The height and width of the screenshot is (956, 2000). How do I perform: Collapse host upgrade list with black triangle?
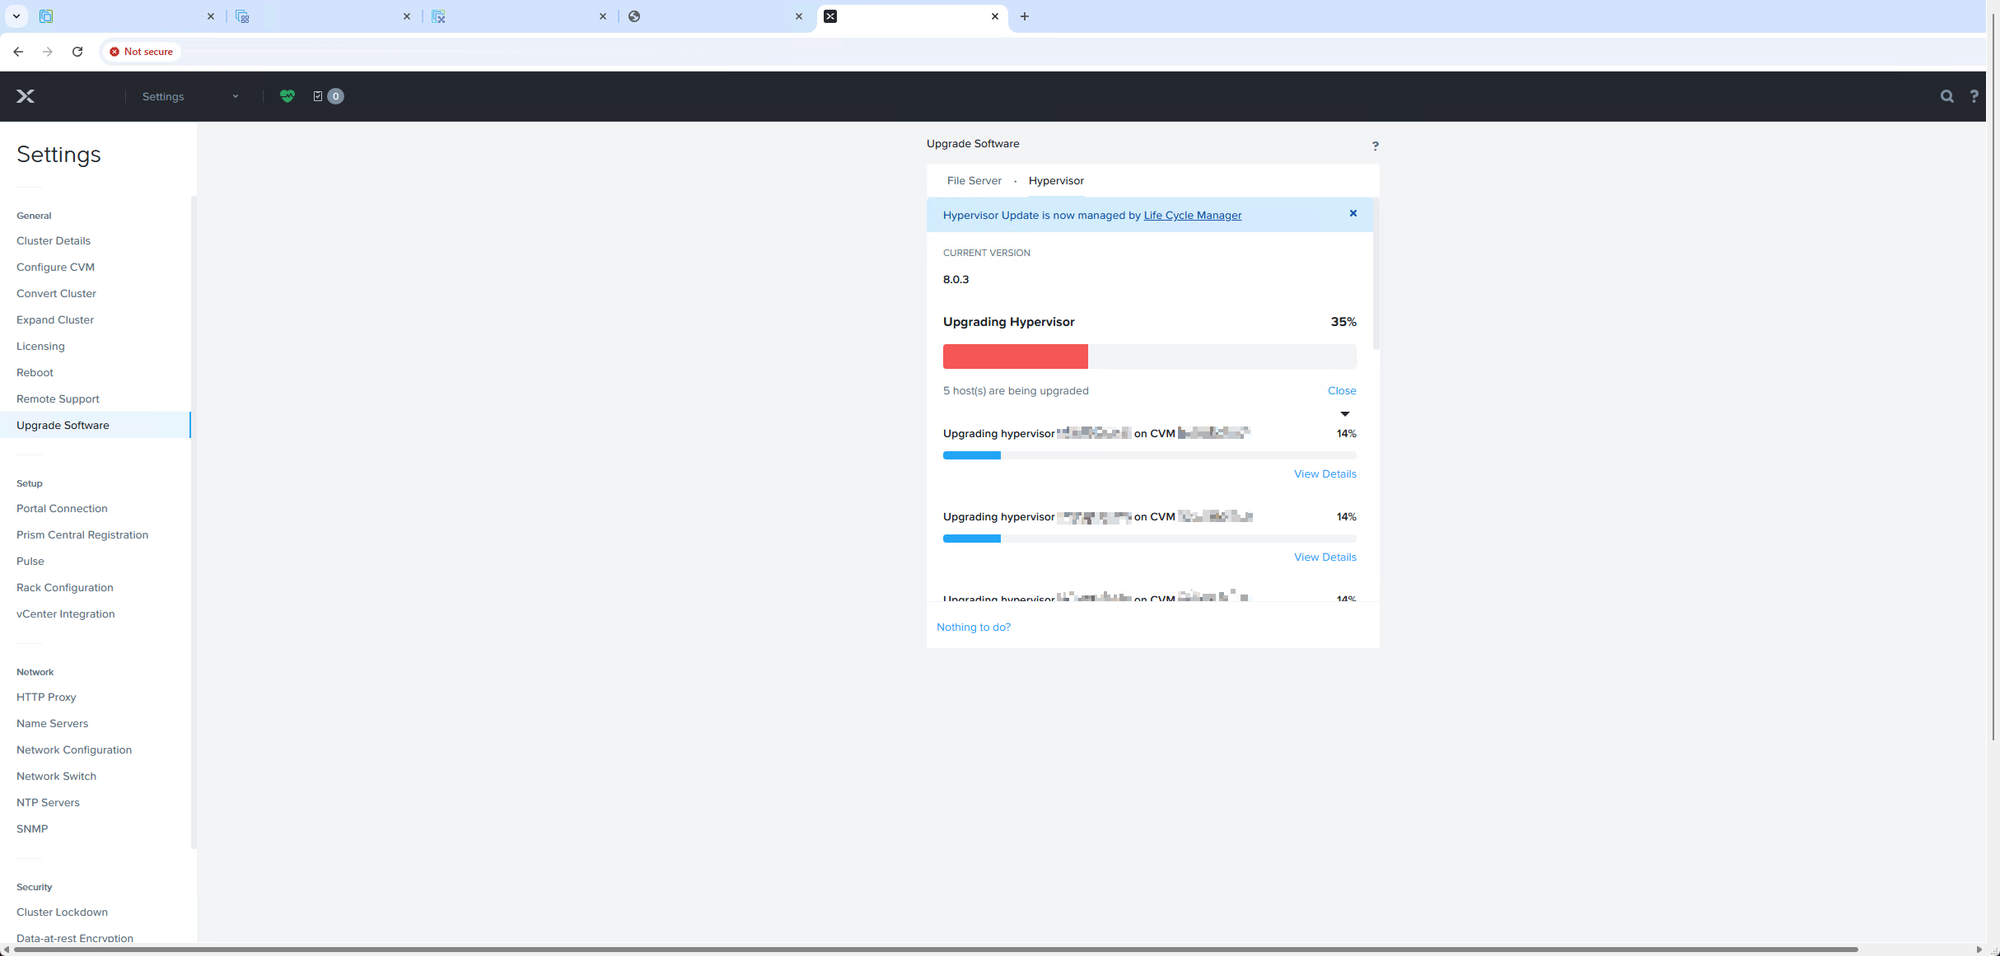(x=1345, y=414)
